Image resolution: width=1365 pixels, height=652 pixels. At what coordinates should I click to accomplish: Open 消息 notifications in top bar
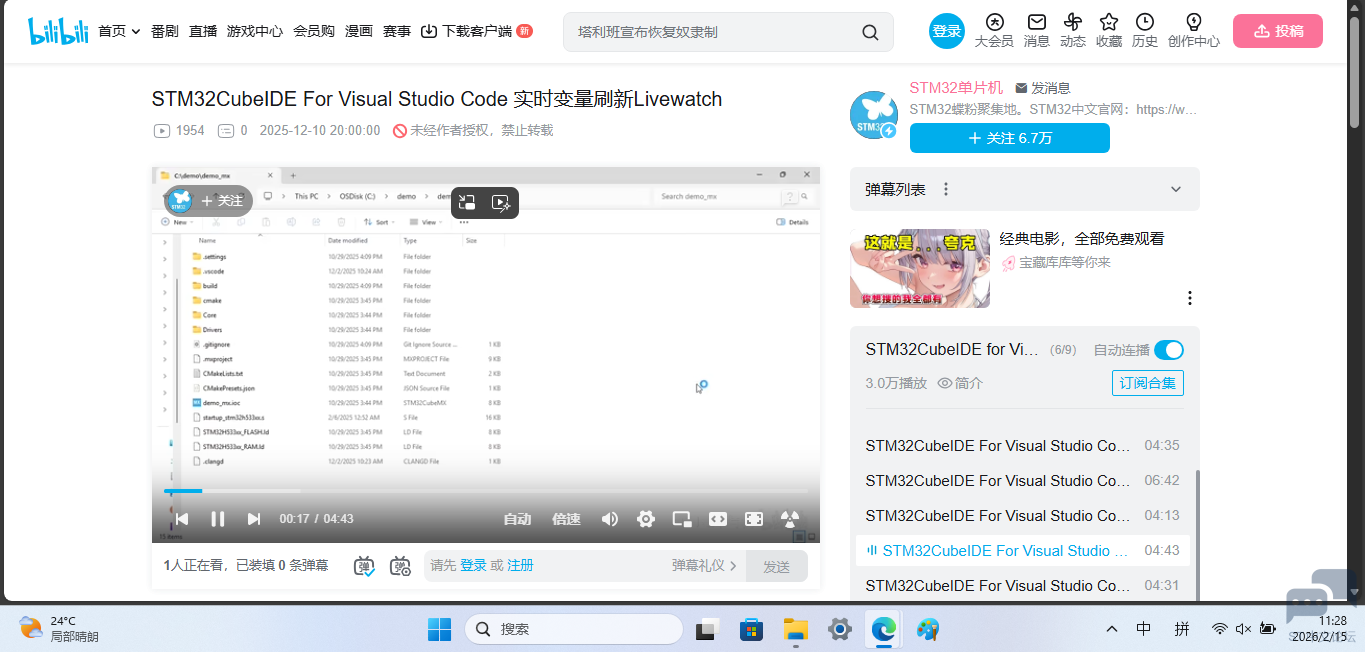(x=1036, y=30)
